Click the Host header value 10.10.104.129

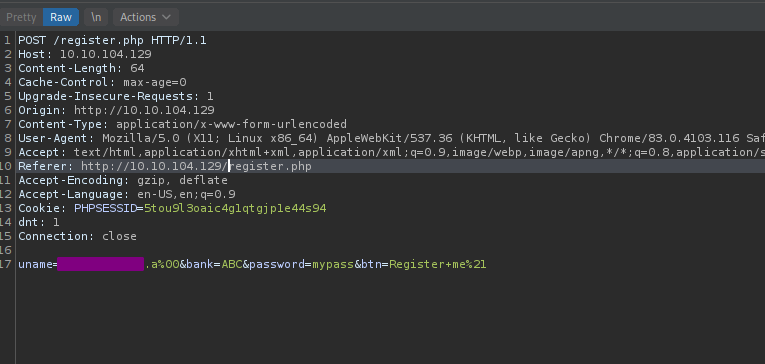106,54
